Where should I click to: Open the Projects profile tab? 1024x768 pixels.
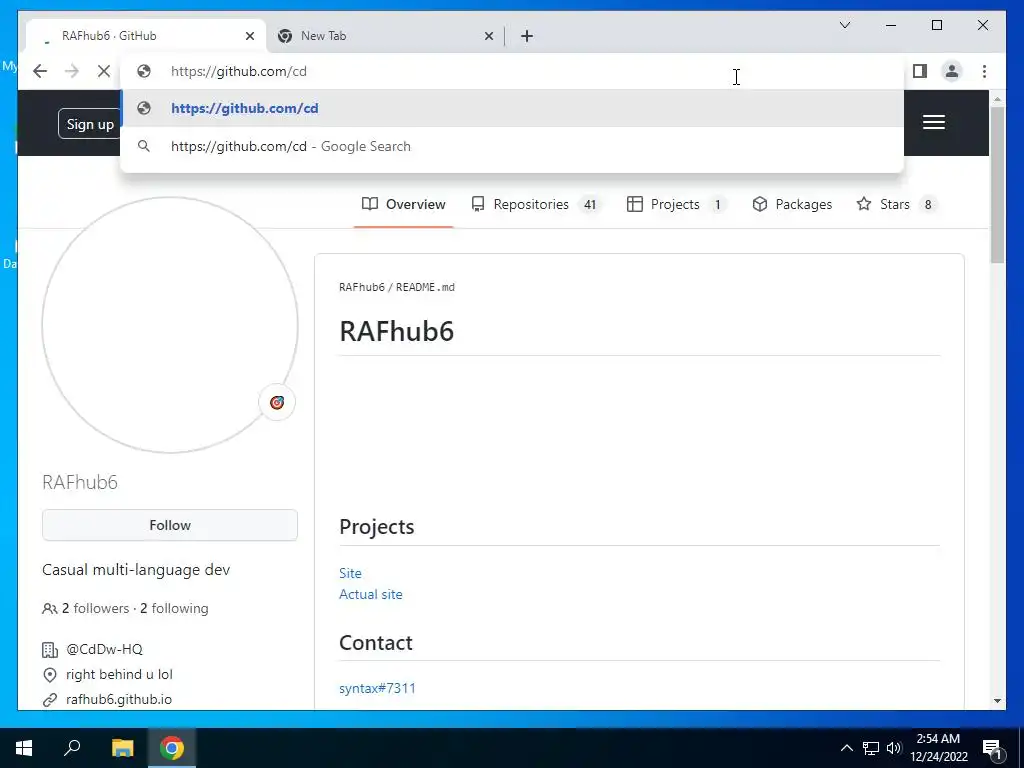tap(676, 204)
